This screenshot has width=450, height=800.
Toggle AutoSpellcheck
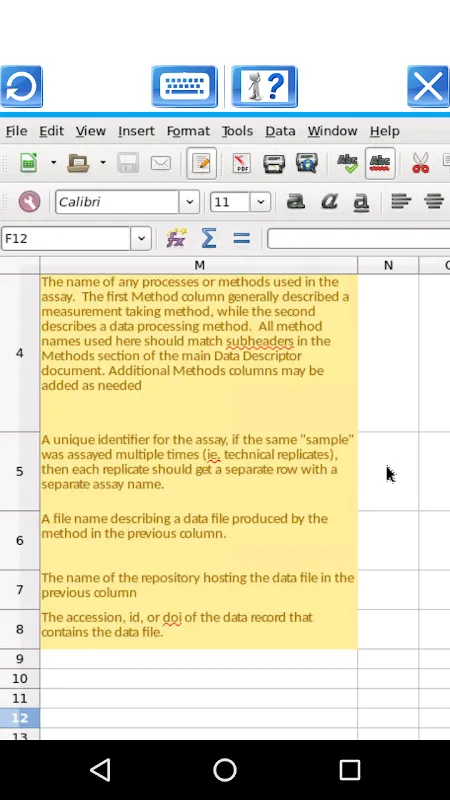tap(380, 163)
